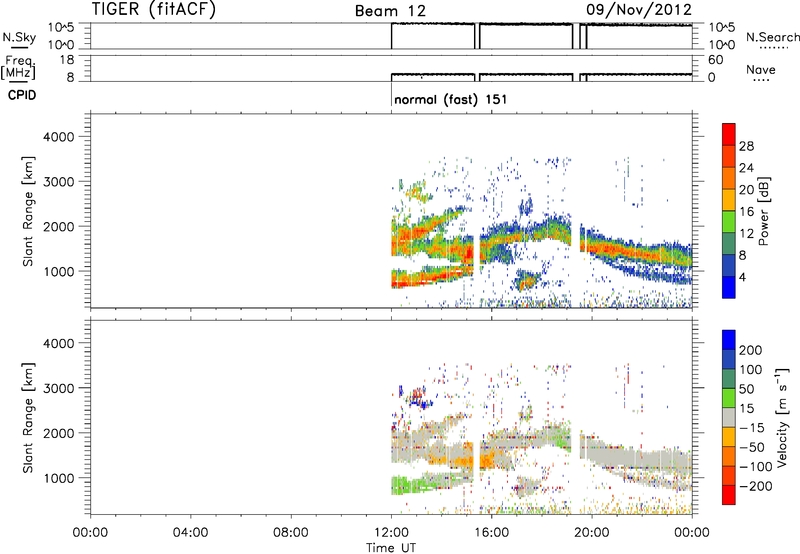800x554 pixels.
Task: Click the 100 label on the velocity colorbar
Action: pyautogui.click(x=751, y=370)
